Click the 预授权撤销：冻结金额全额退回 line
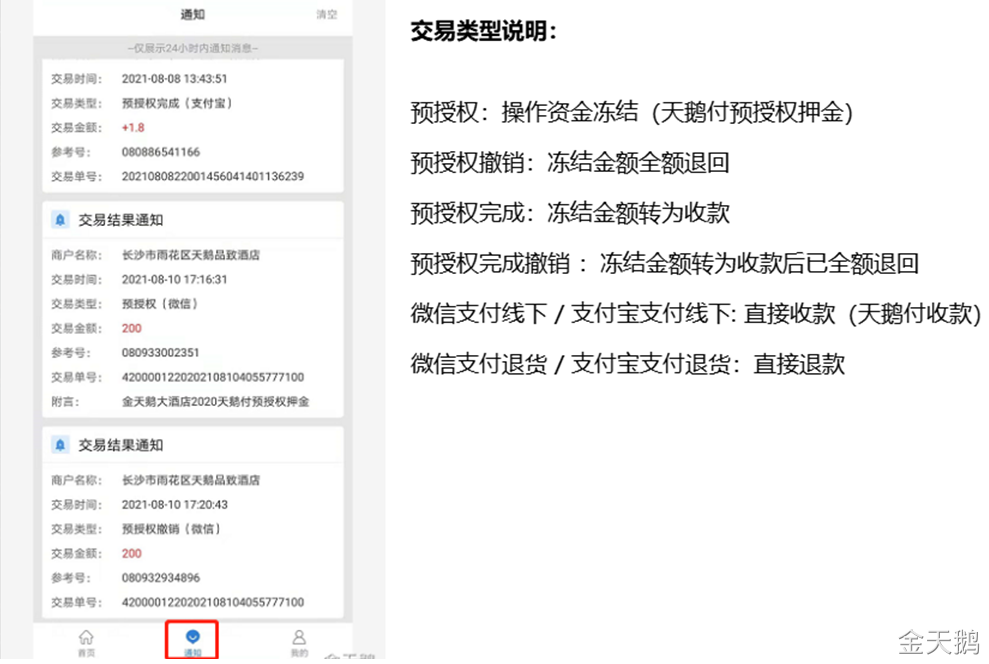The height and width of the screenshot is (664, 989). tap(570, 163)
